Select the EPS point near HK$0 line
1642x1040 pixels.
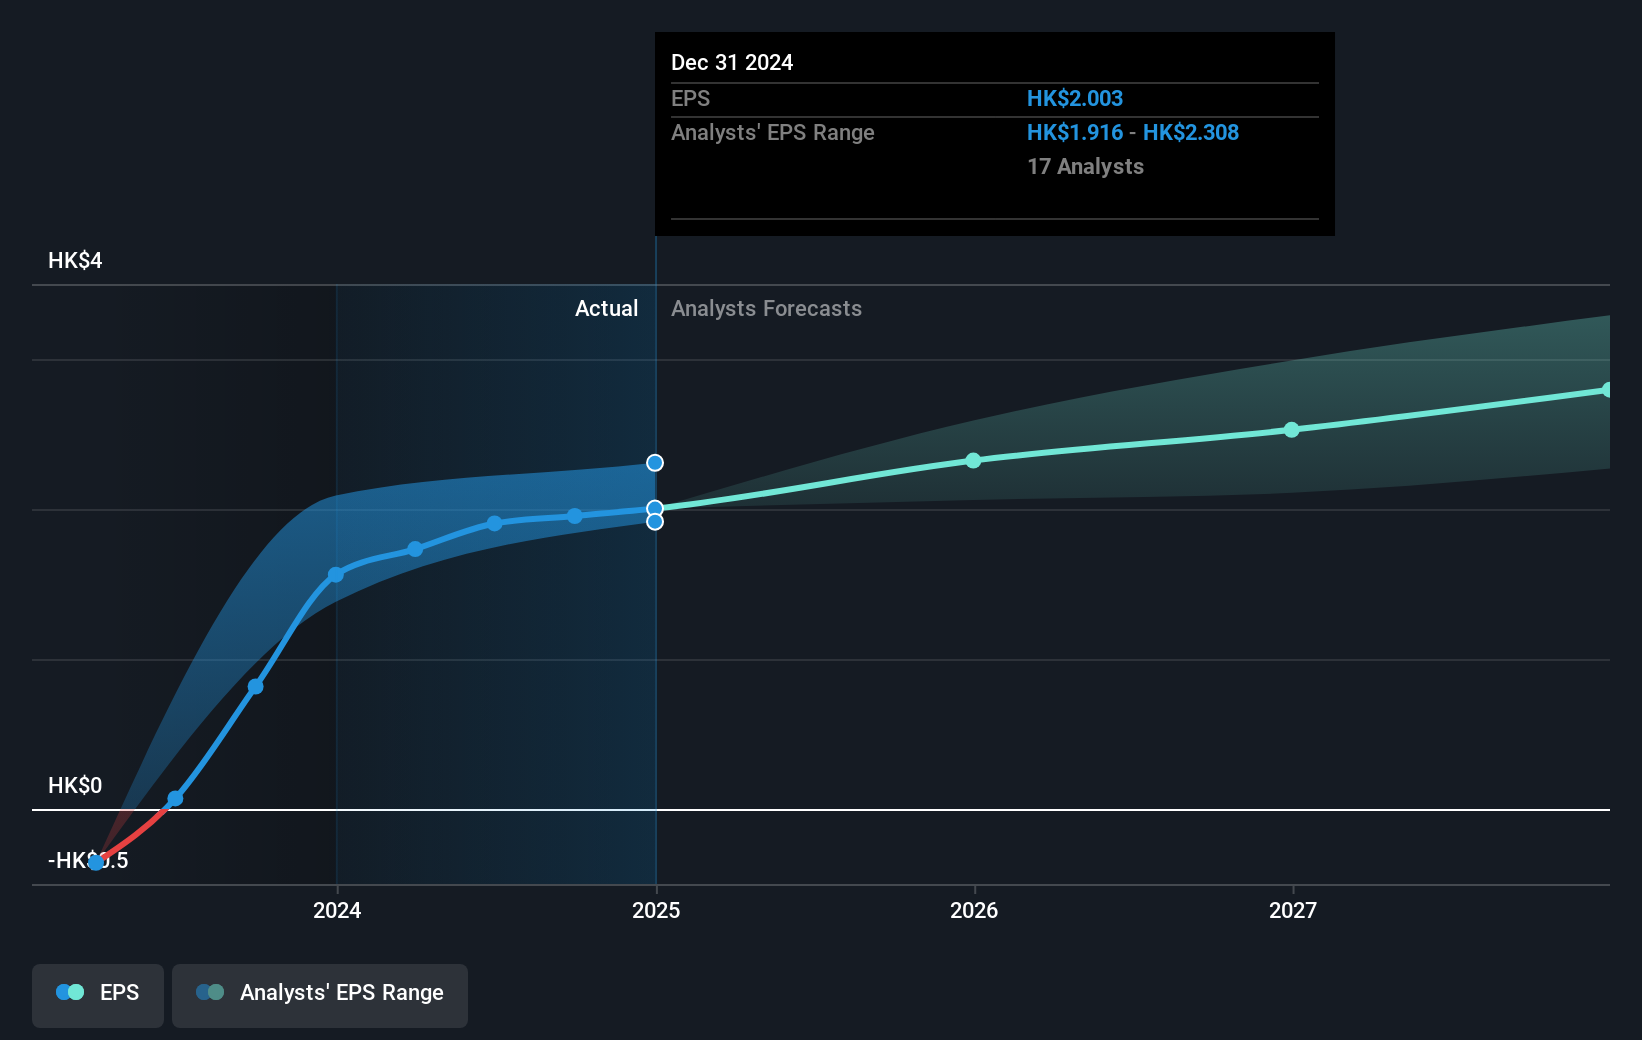tap(175, 798)
